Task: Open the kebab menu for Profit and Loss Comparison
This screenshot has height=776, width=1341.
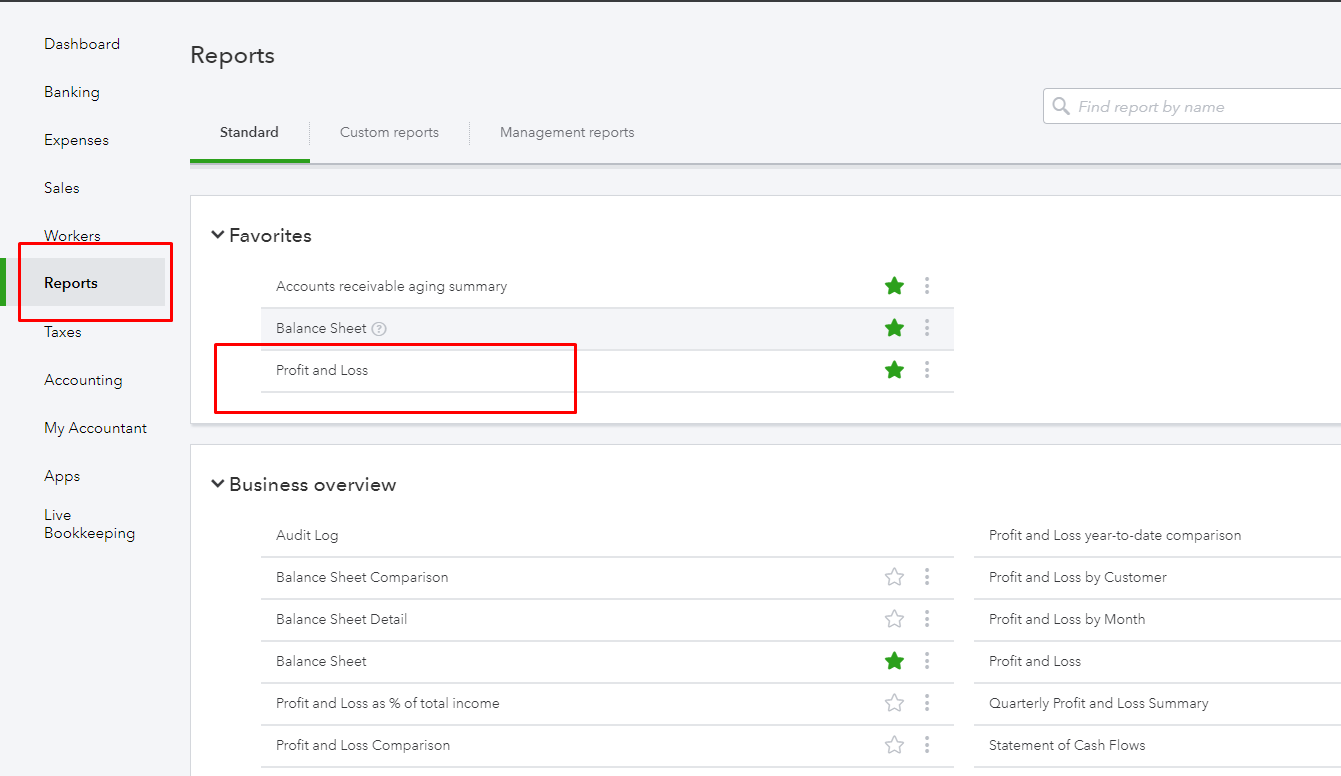Action: 926,745
